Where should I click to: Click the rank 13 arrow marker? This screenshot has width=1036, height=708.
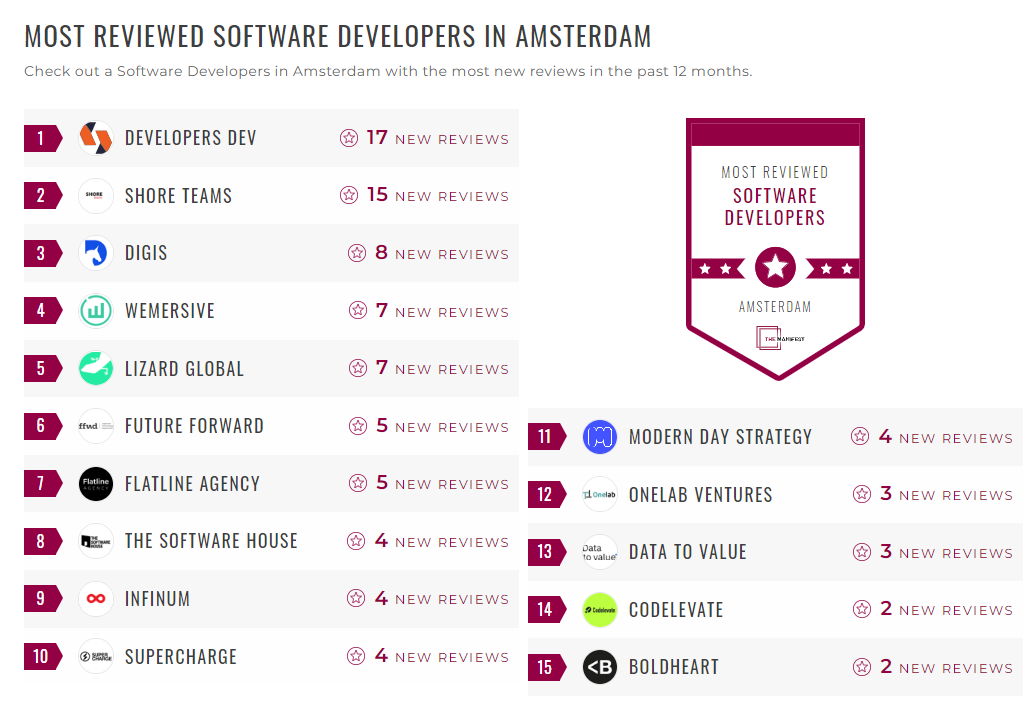[x=546, y=551]
